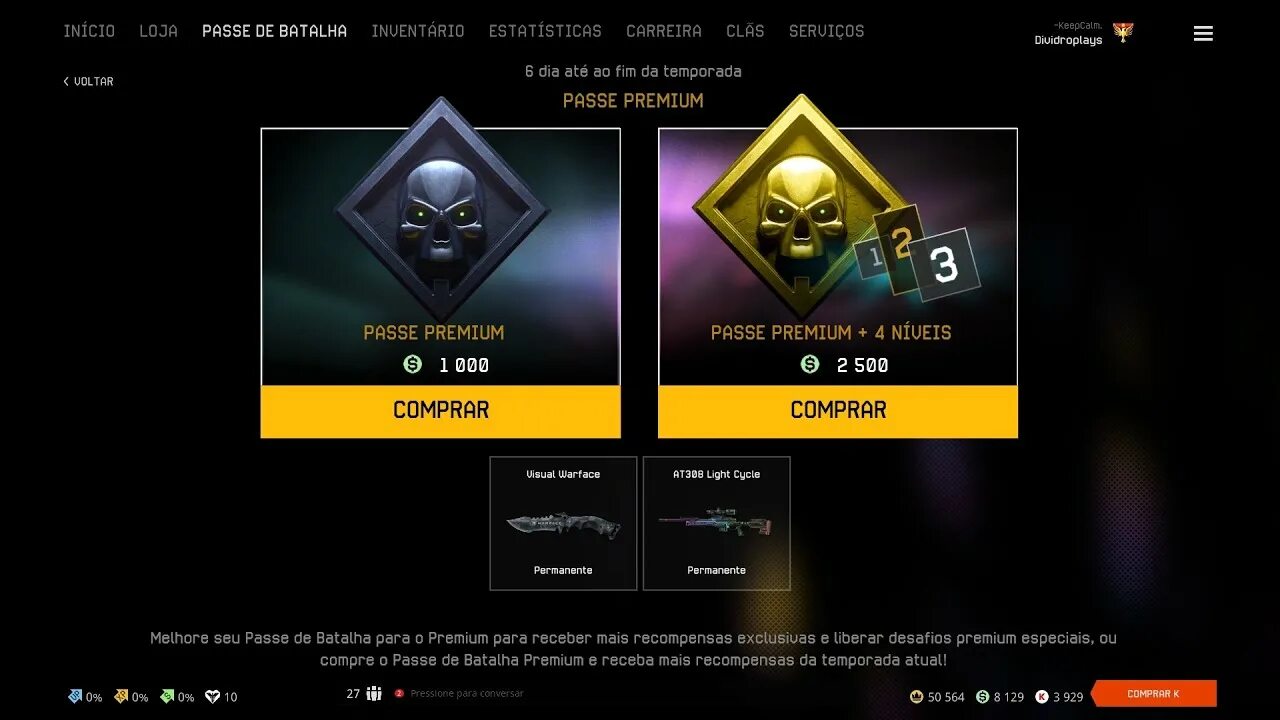Screen dimensions: 1280x720
Task: Select the silver skull Passe Premium emblem
Action: [x=441, y=210]
